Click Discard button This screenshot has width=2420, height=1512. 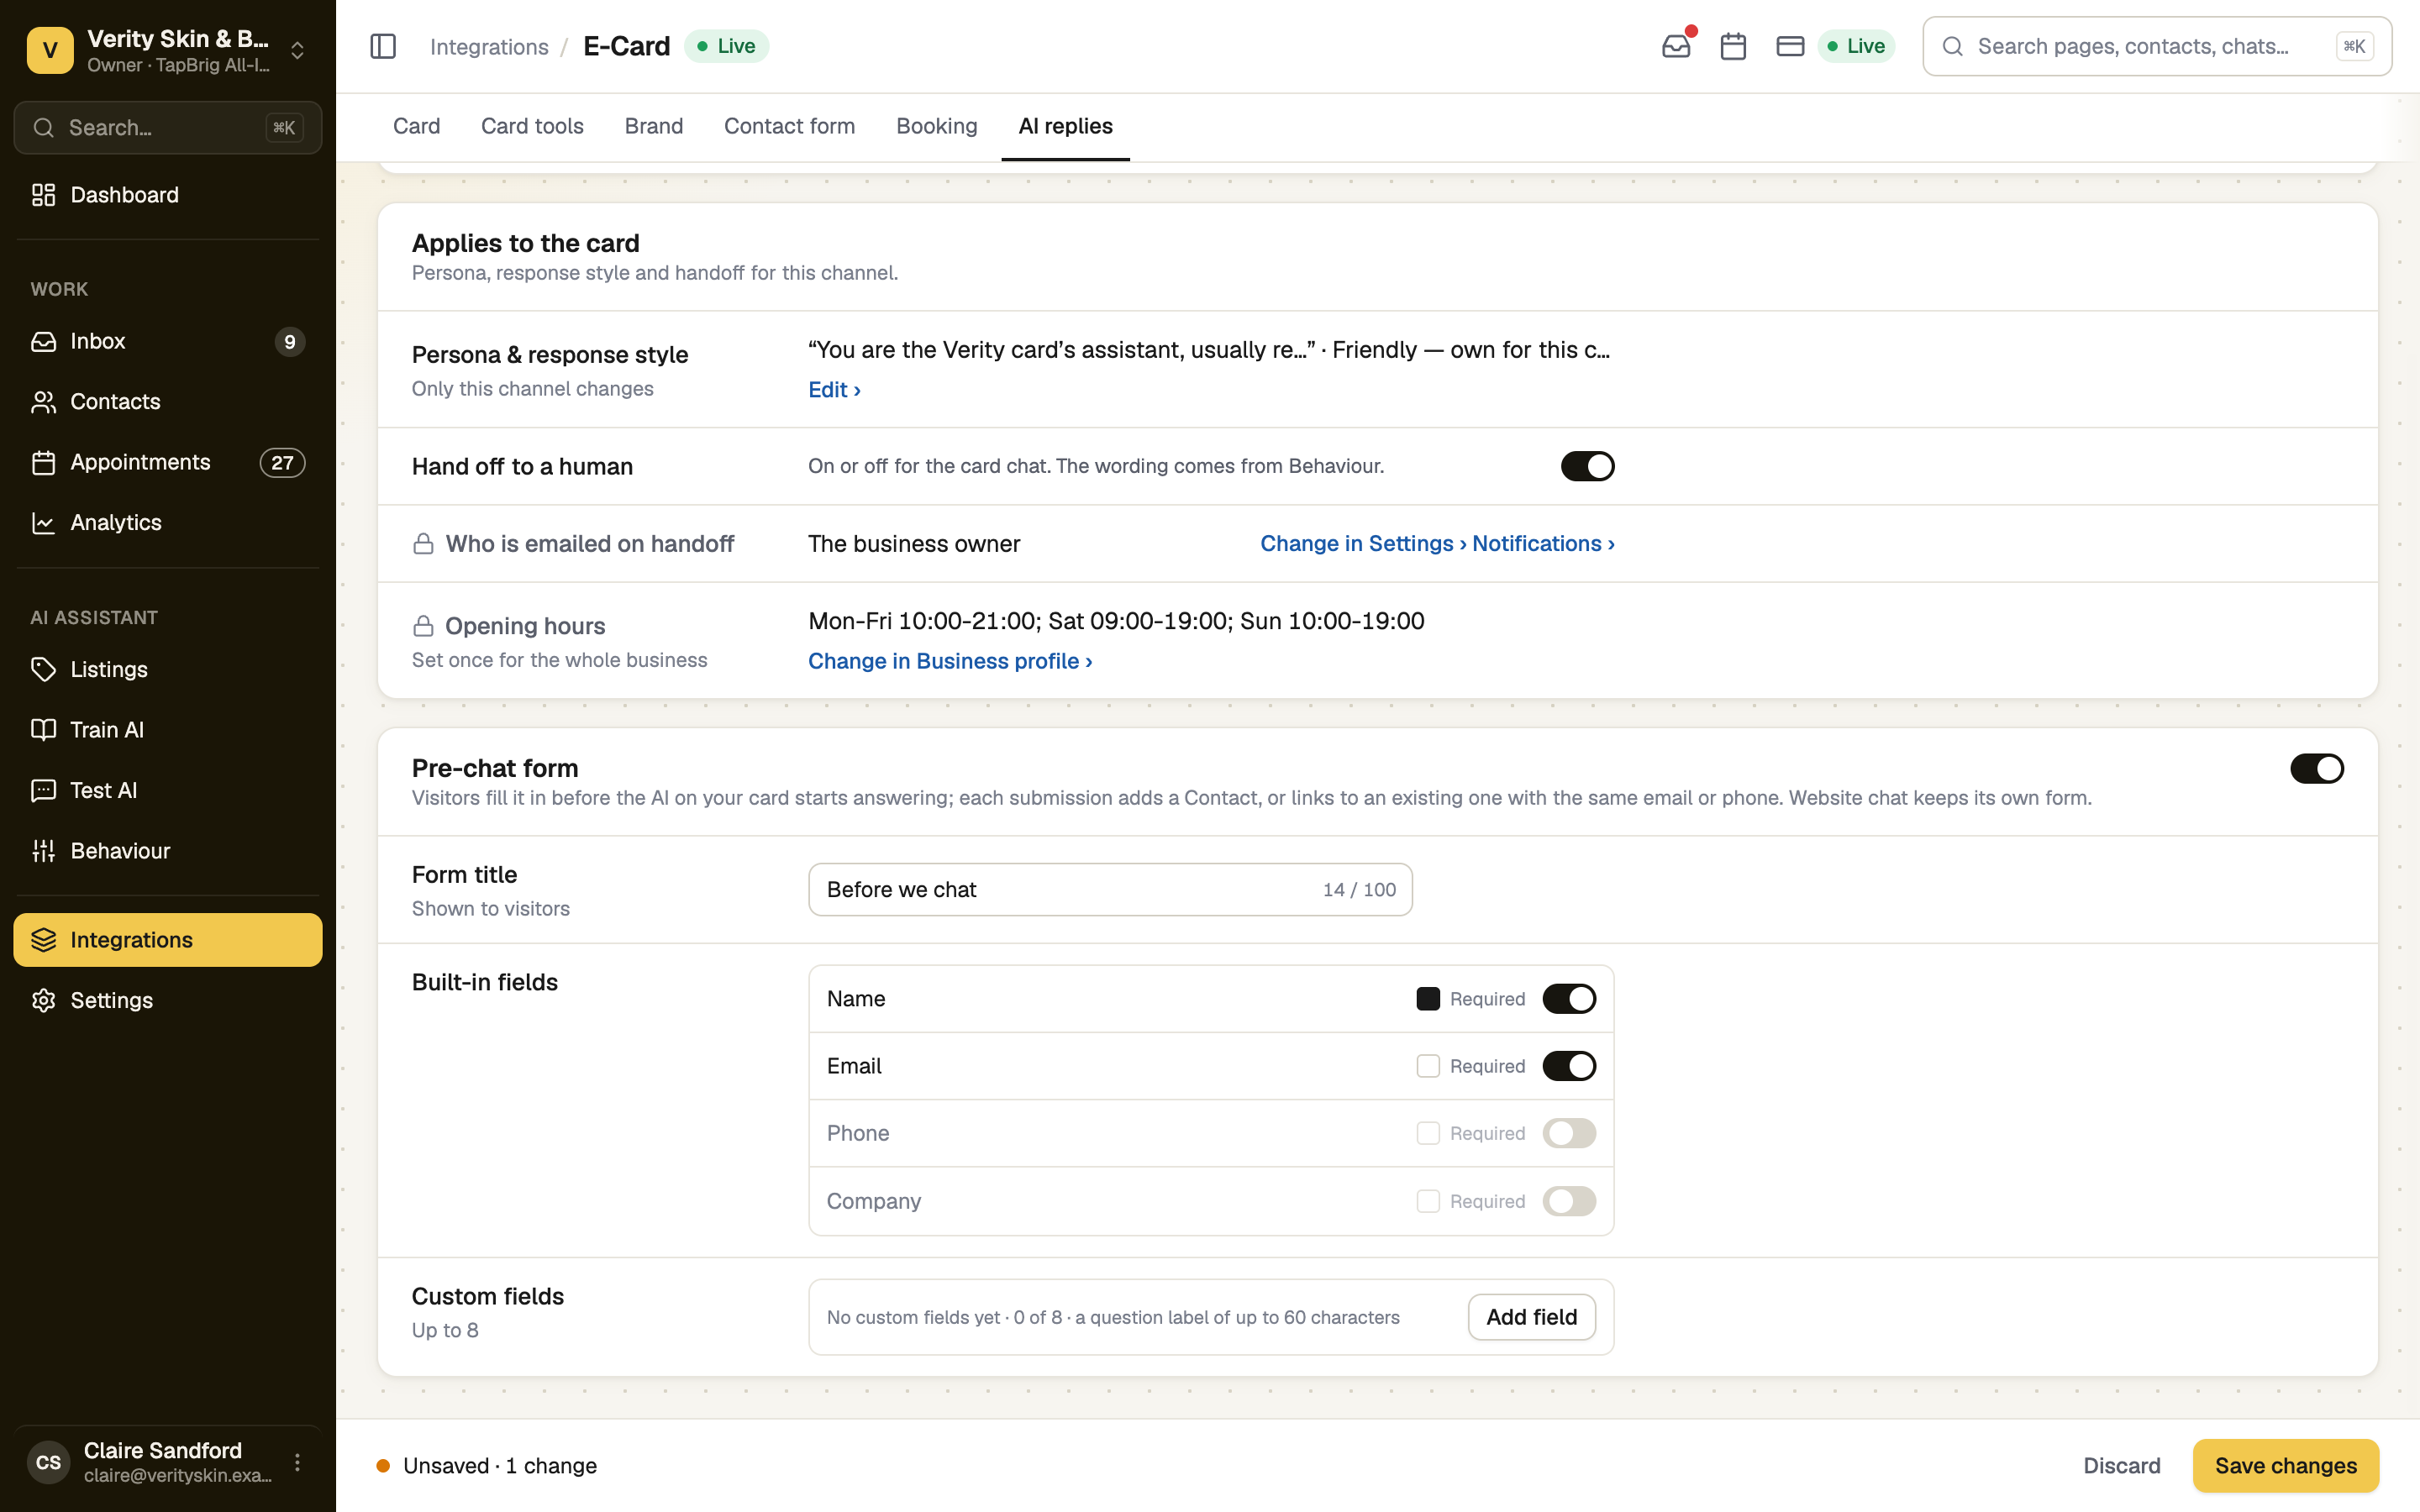[2121, 1465]
